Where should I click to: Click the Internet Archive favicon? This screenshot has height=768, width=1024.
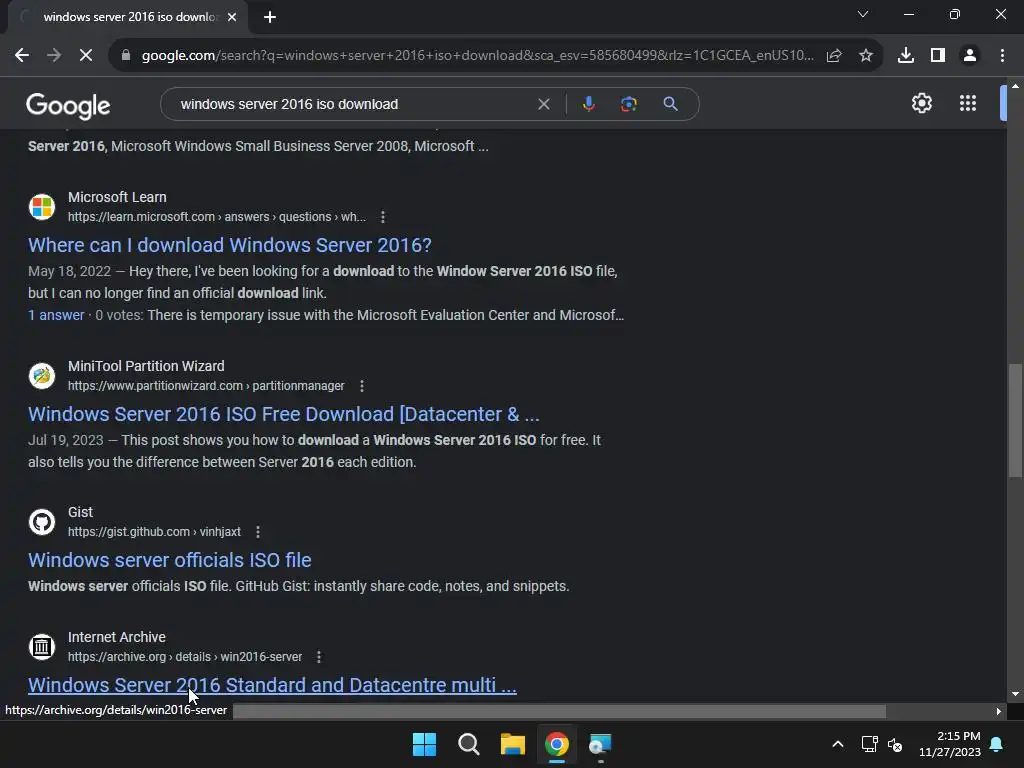[42, 647]
